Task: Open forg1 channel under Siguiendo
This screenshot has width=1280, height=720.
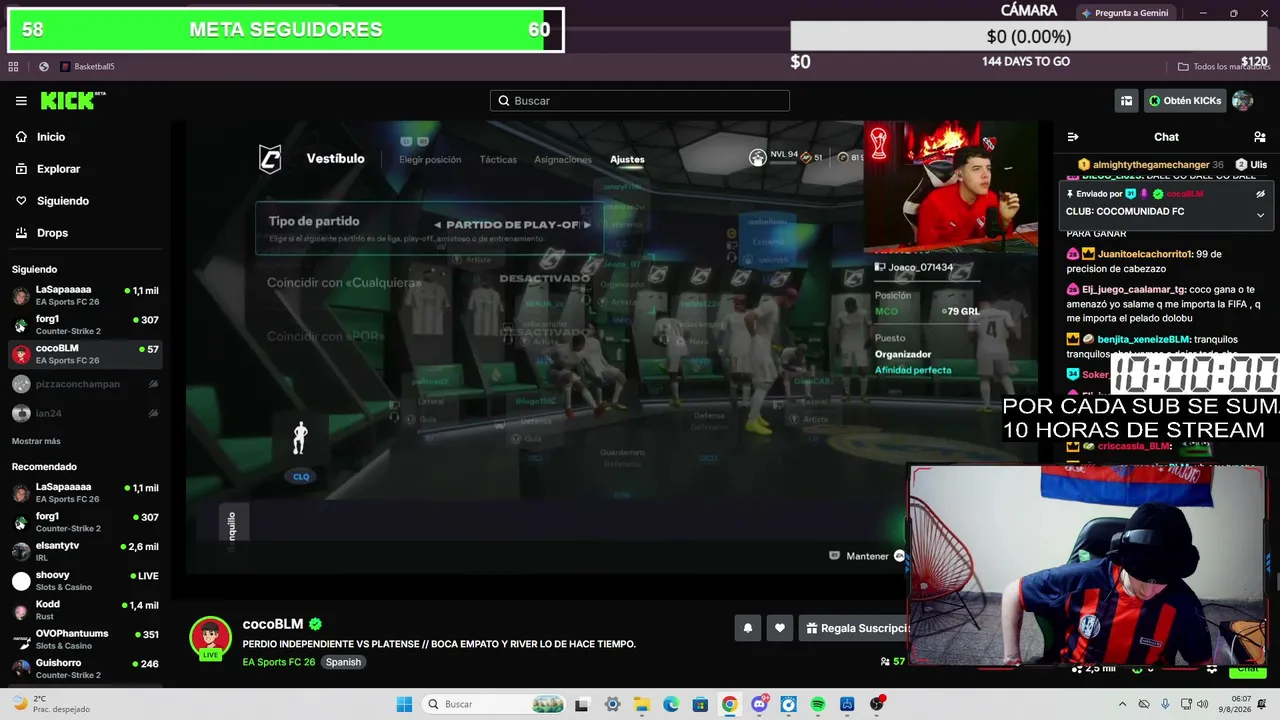Action: pos(85,325)
